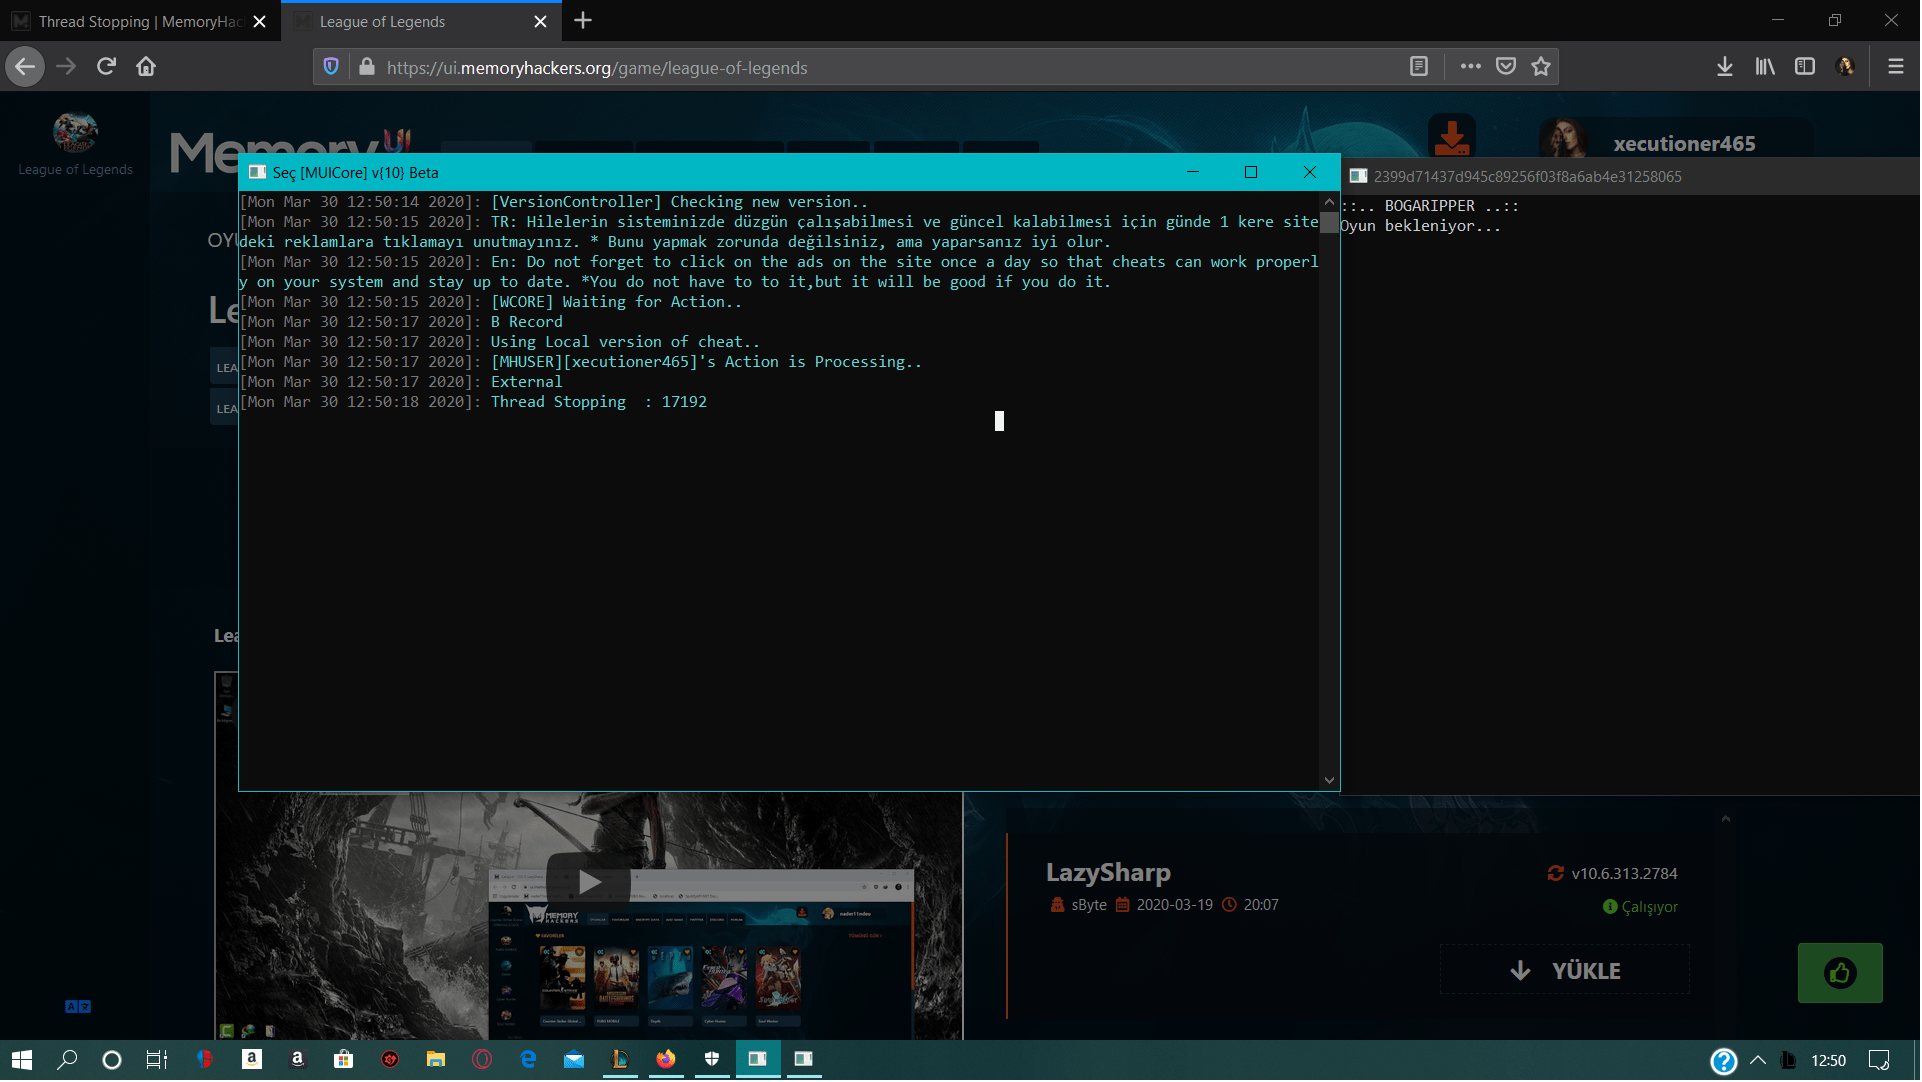
Task: Show hidden system tray icons
Action: pyautogui.click(x=1758, y=1060)
